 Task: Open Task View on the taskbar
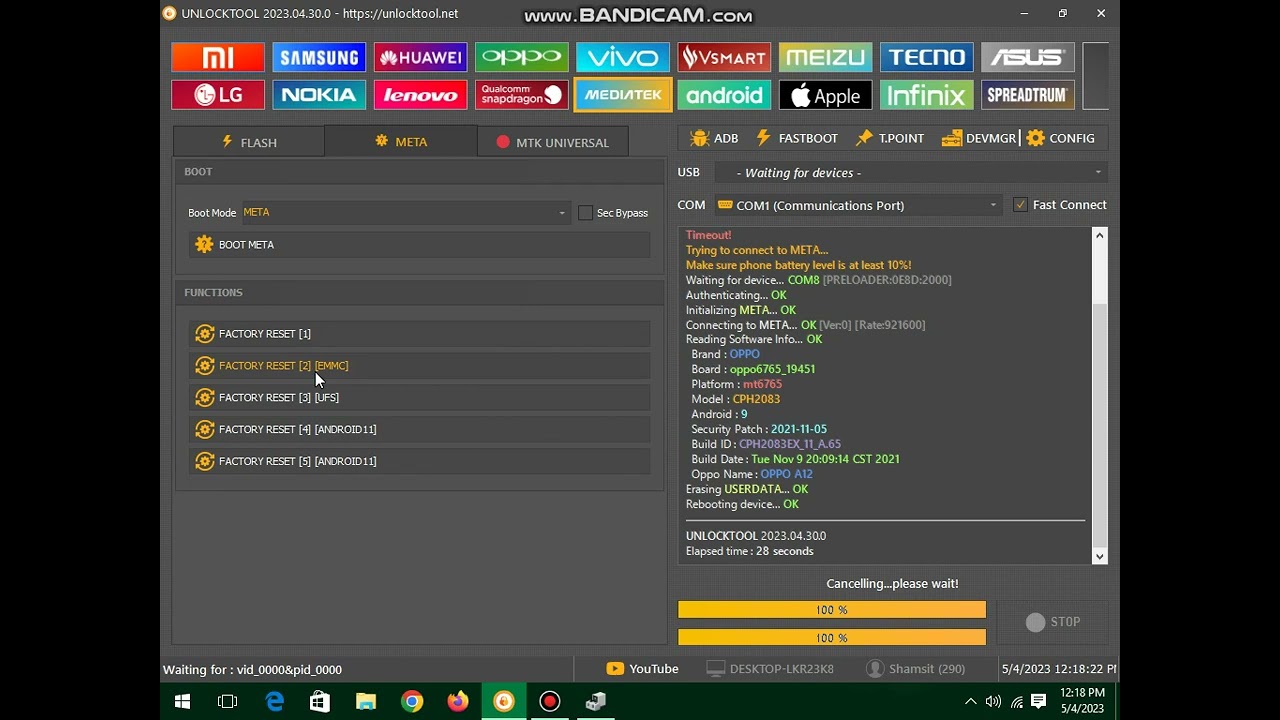coord(228,702)
